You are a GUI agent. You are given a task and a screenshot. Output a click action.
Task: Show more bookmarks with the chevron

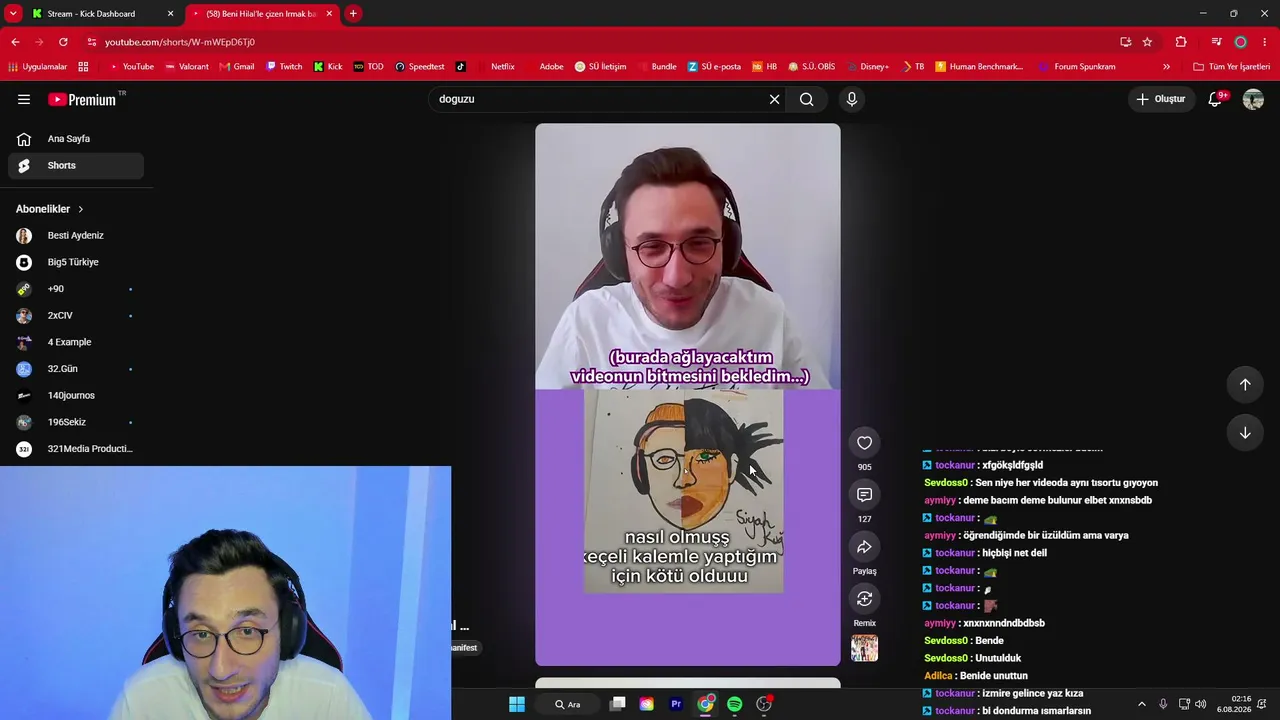point(1166,67)
